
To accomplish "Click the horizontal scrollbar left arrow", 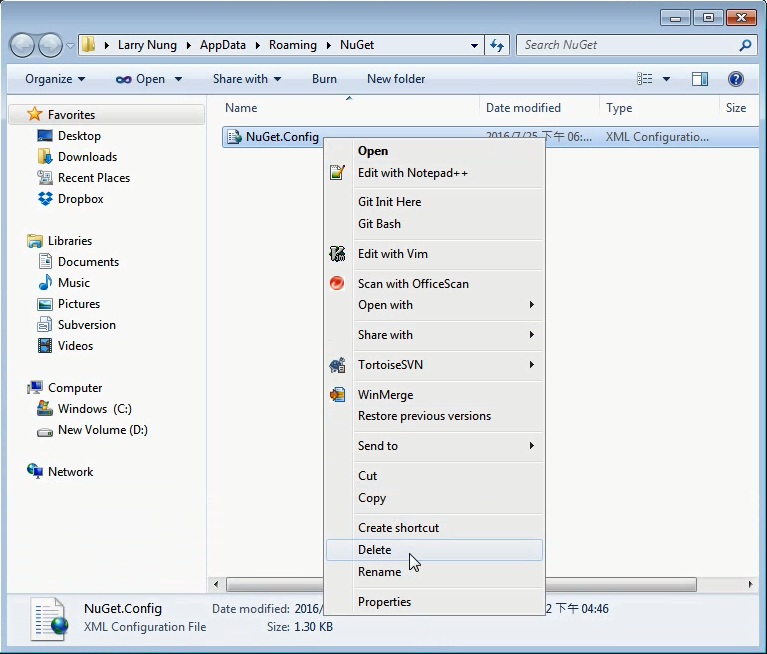I will [x=216, y=584].
